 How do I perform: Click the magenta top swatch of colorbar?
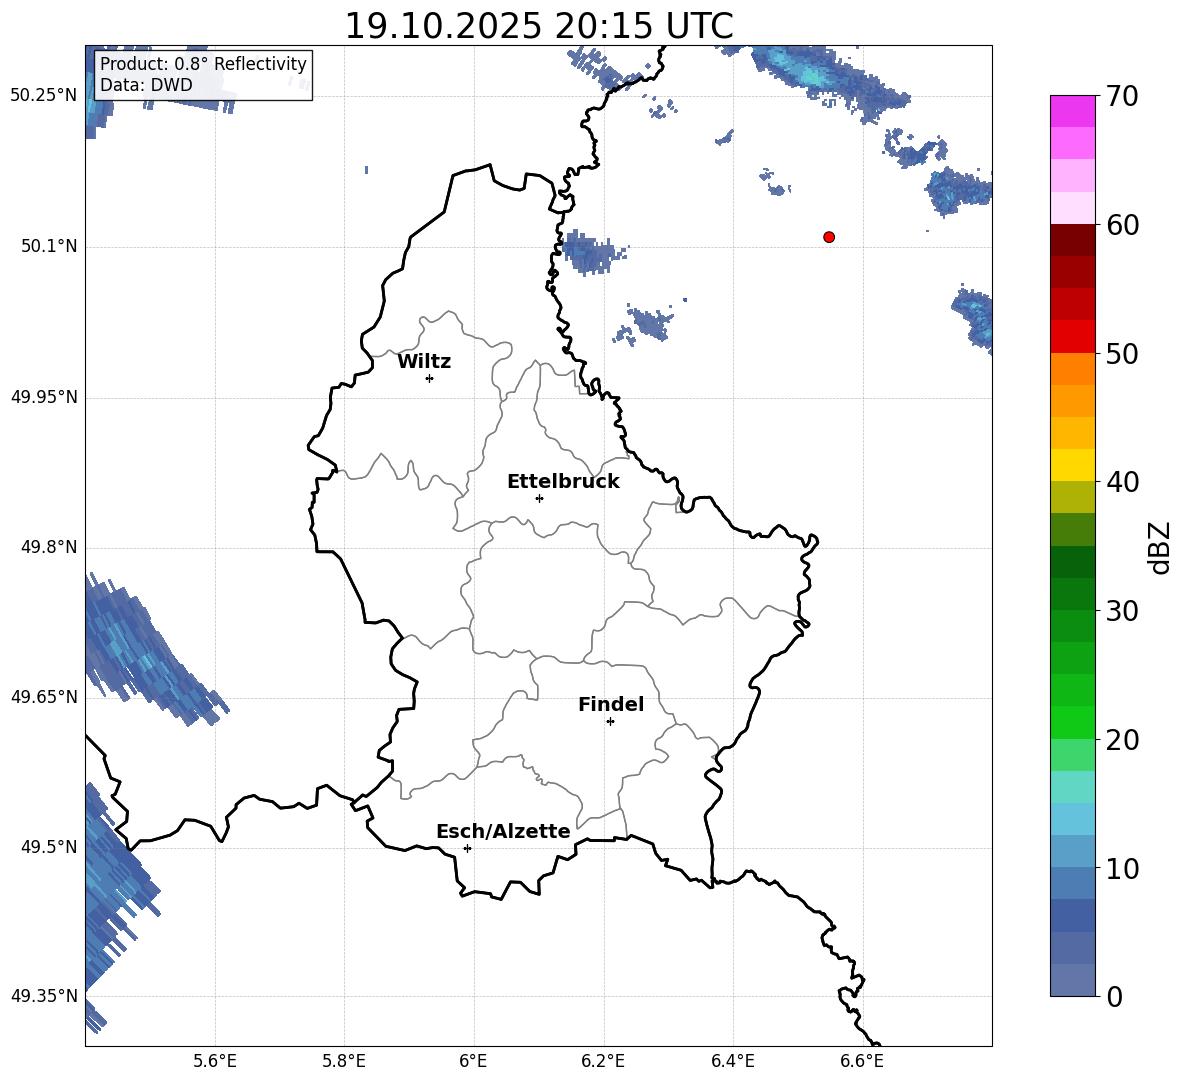[x=1072, y=111]
